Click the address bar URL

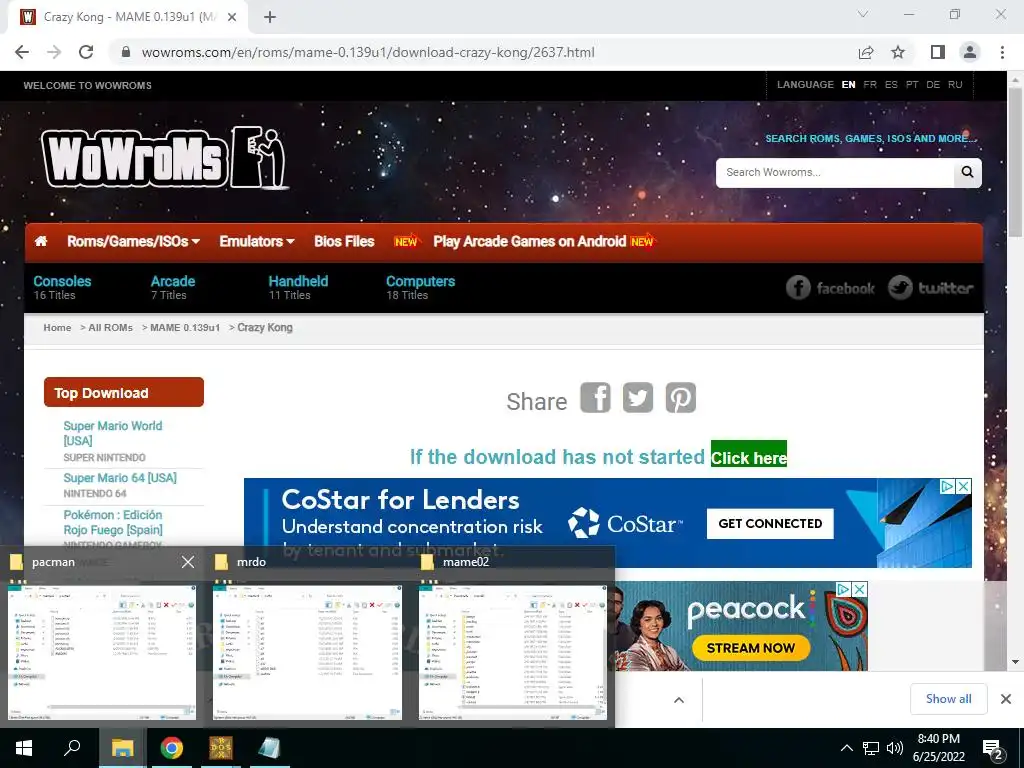pos(368,52)
